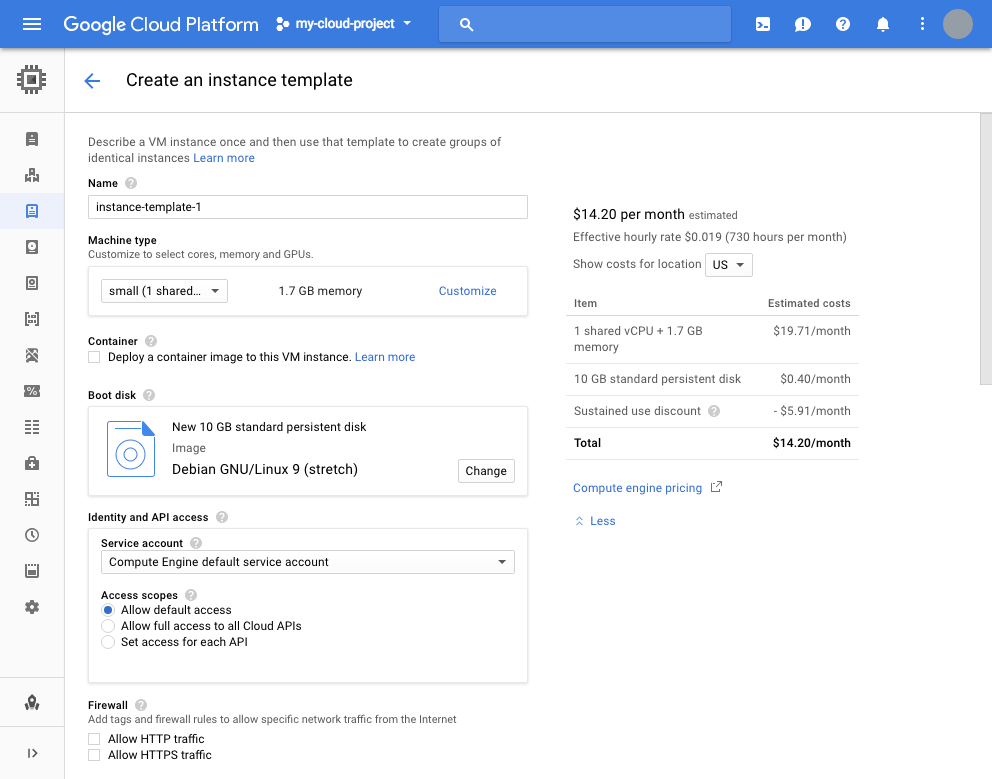Check Allow HTTP traffic
Viewport: 992px width, 779px height.
tap(94, 738)
